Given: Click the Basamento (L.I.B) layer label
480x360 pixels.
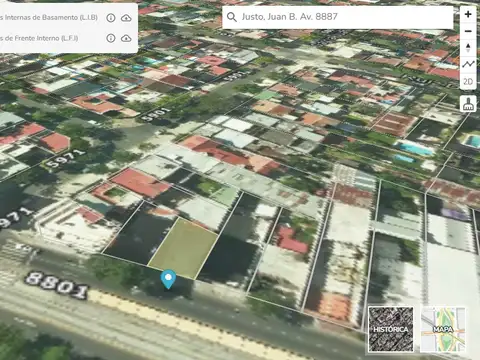Looking at the screenshot, I should coord(49,18).
